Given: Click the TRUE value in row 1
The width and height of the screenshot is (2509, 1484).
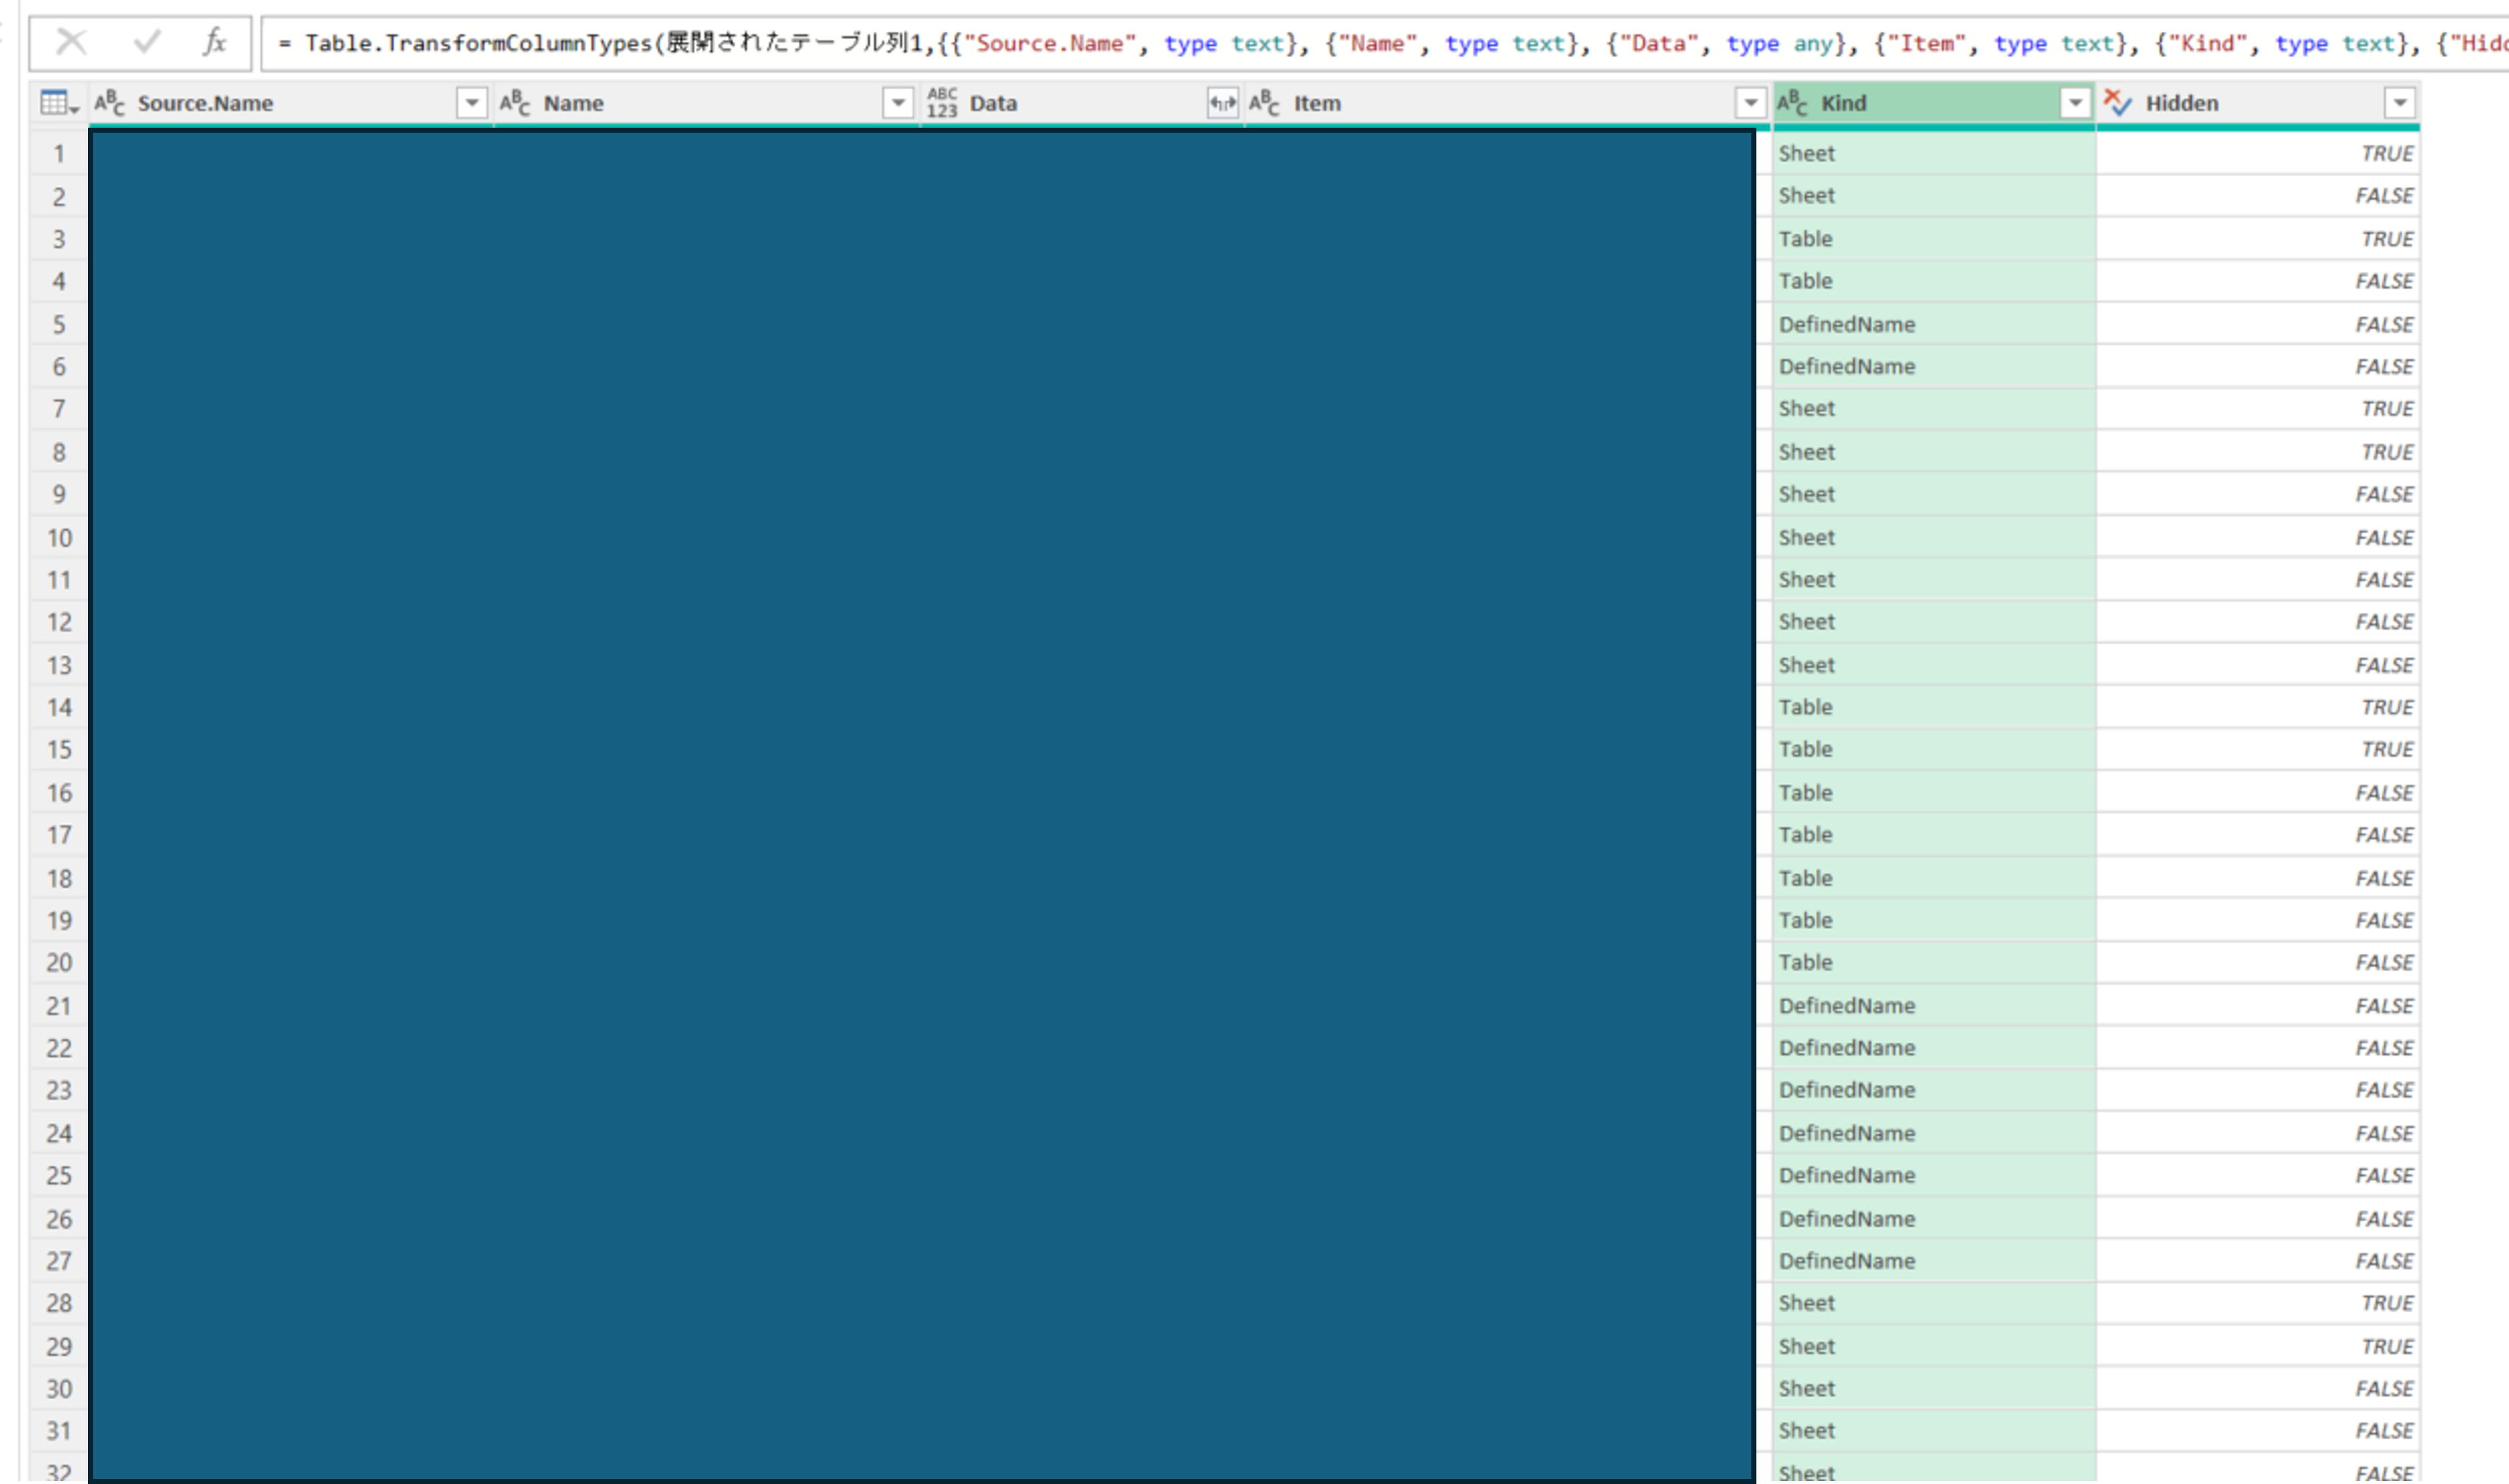Looking at the screenshot, I should pyautogui.click(x=2386, y=154).
